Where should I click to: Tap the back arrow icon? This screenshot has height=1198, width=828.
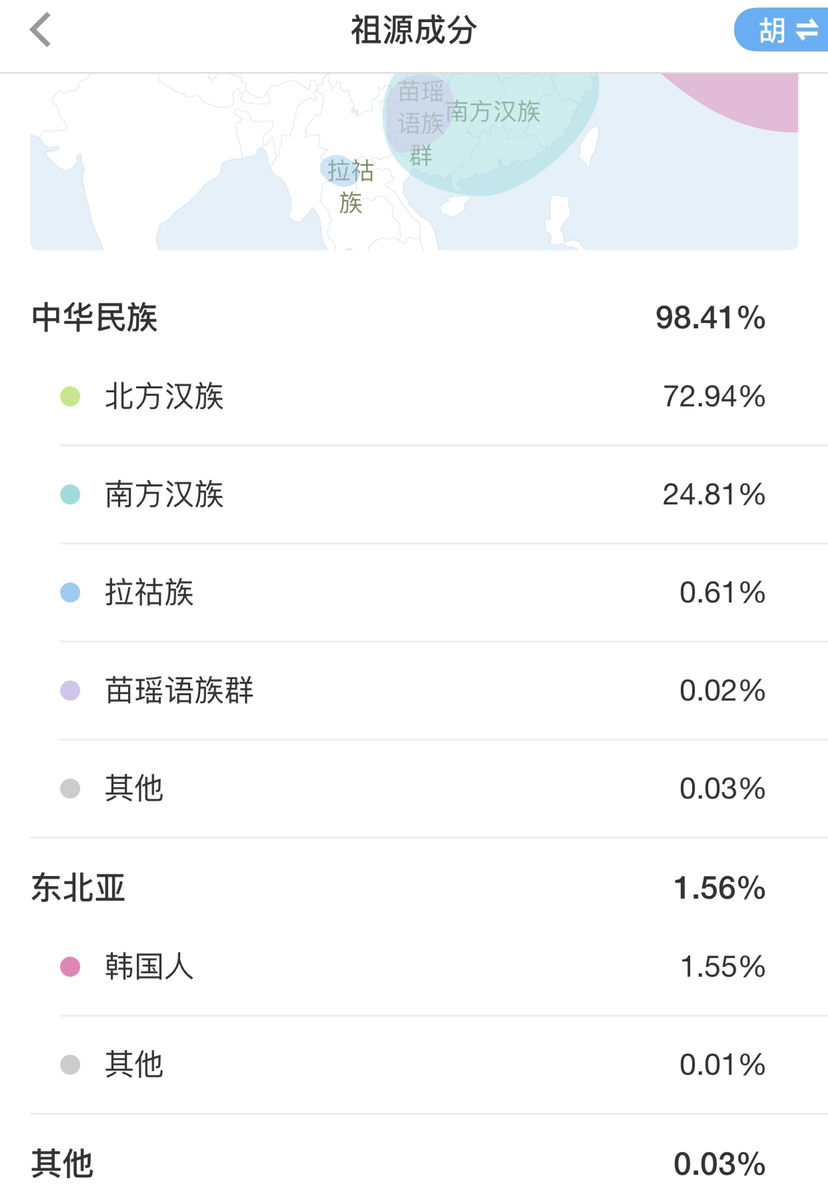coord(40,31)
